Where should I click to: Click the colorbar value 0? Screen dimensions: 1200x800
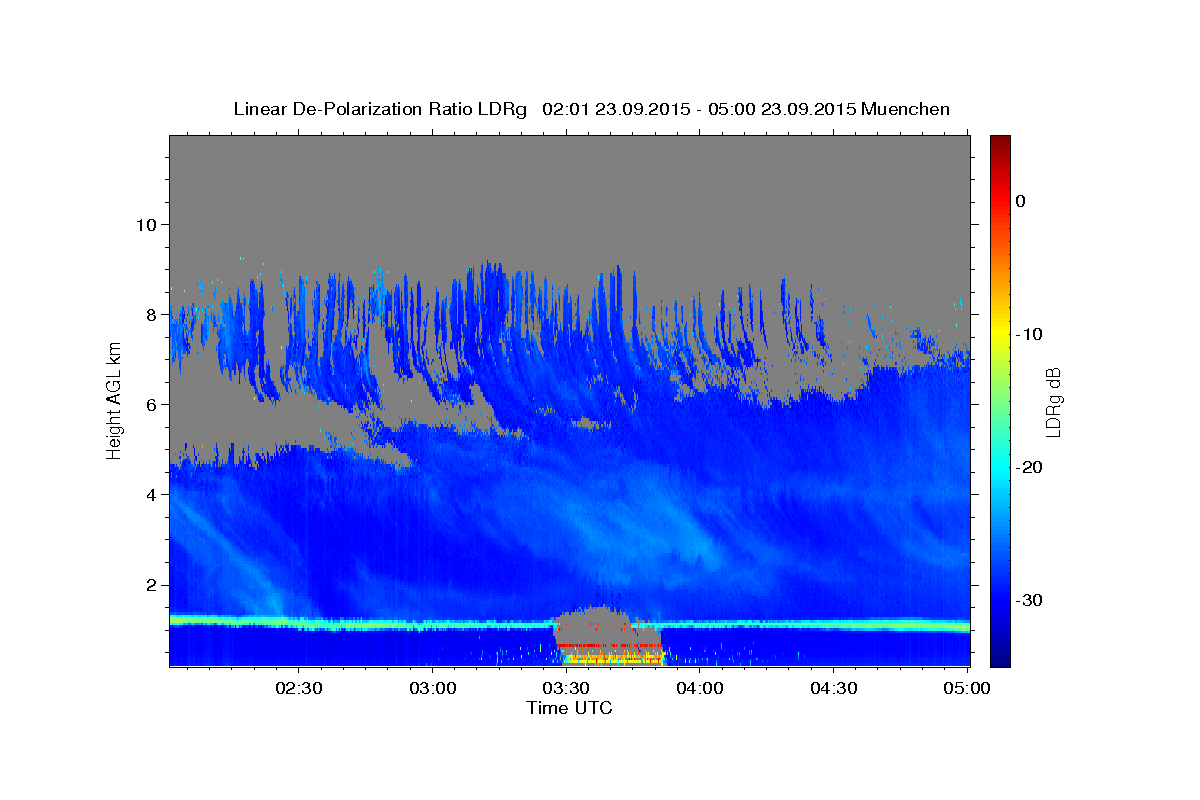1021,201
